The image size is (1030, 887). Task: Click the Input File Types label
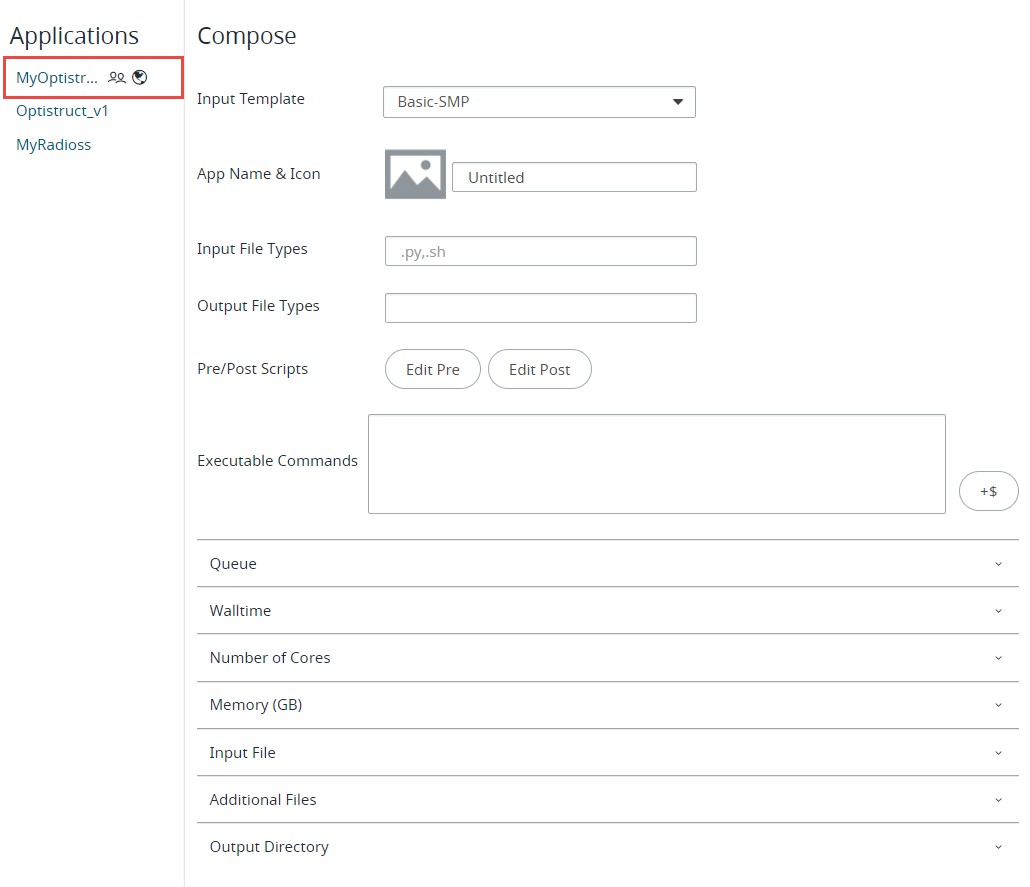[252, 249]
